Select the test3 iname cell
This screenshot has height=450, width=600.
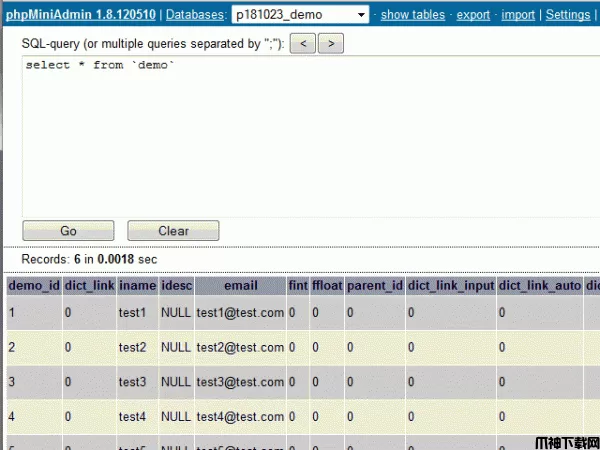tap(132, 382)
